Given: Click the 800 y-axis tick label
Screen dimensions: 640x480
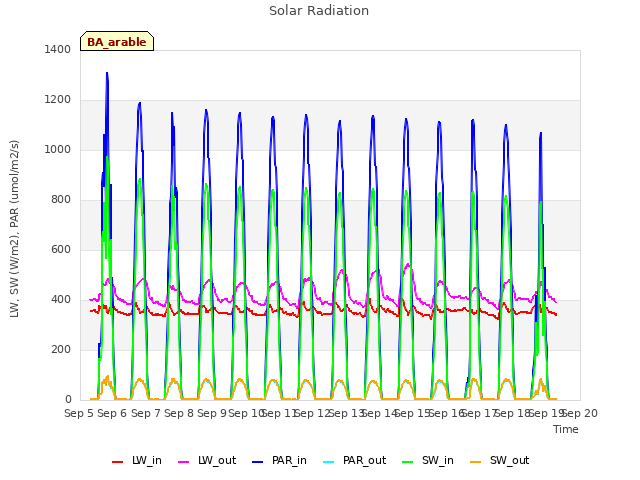Looking at the screenshot, I should click(x=61, y=200).
